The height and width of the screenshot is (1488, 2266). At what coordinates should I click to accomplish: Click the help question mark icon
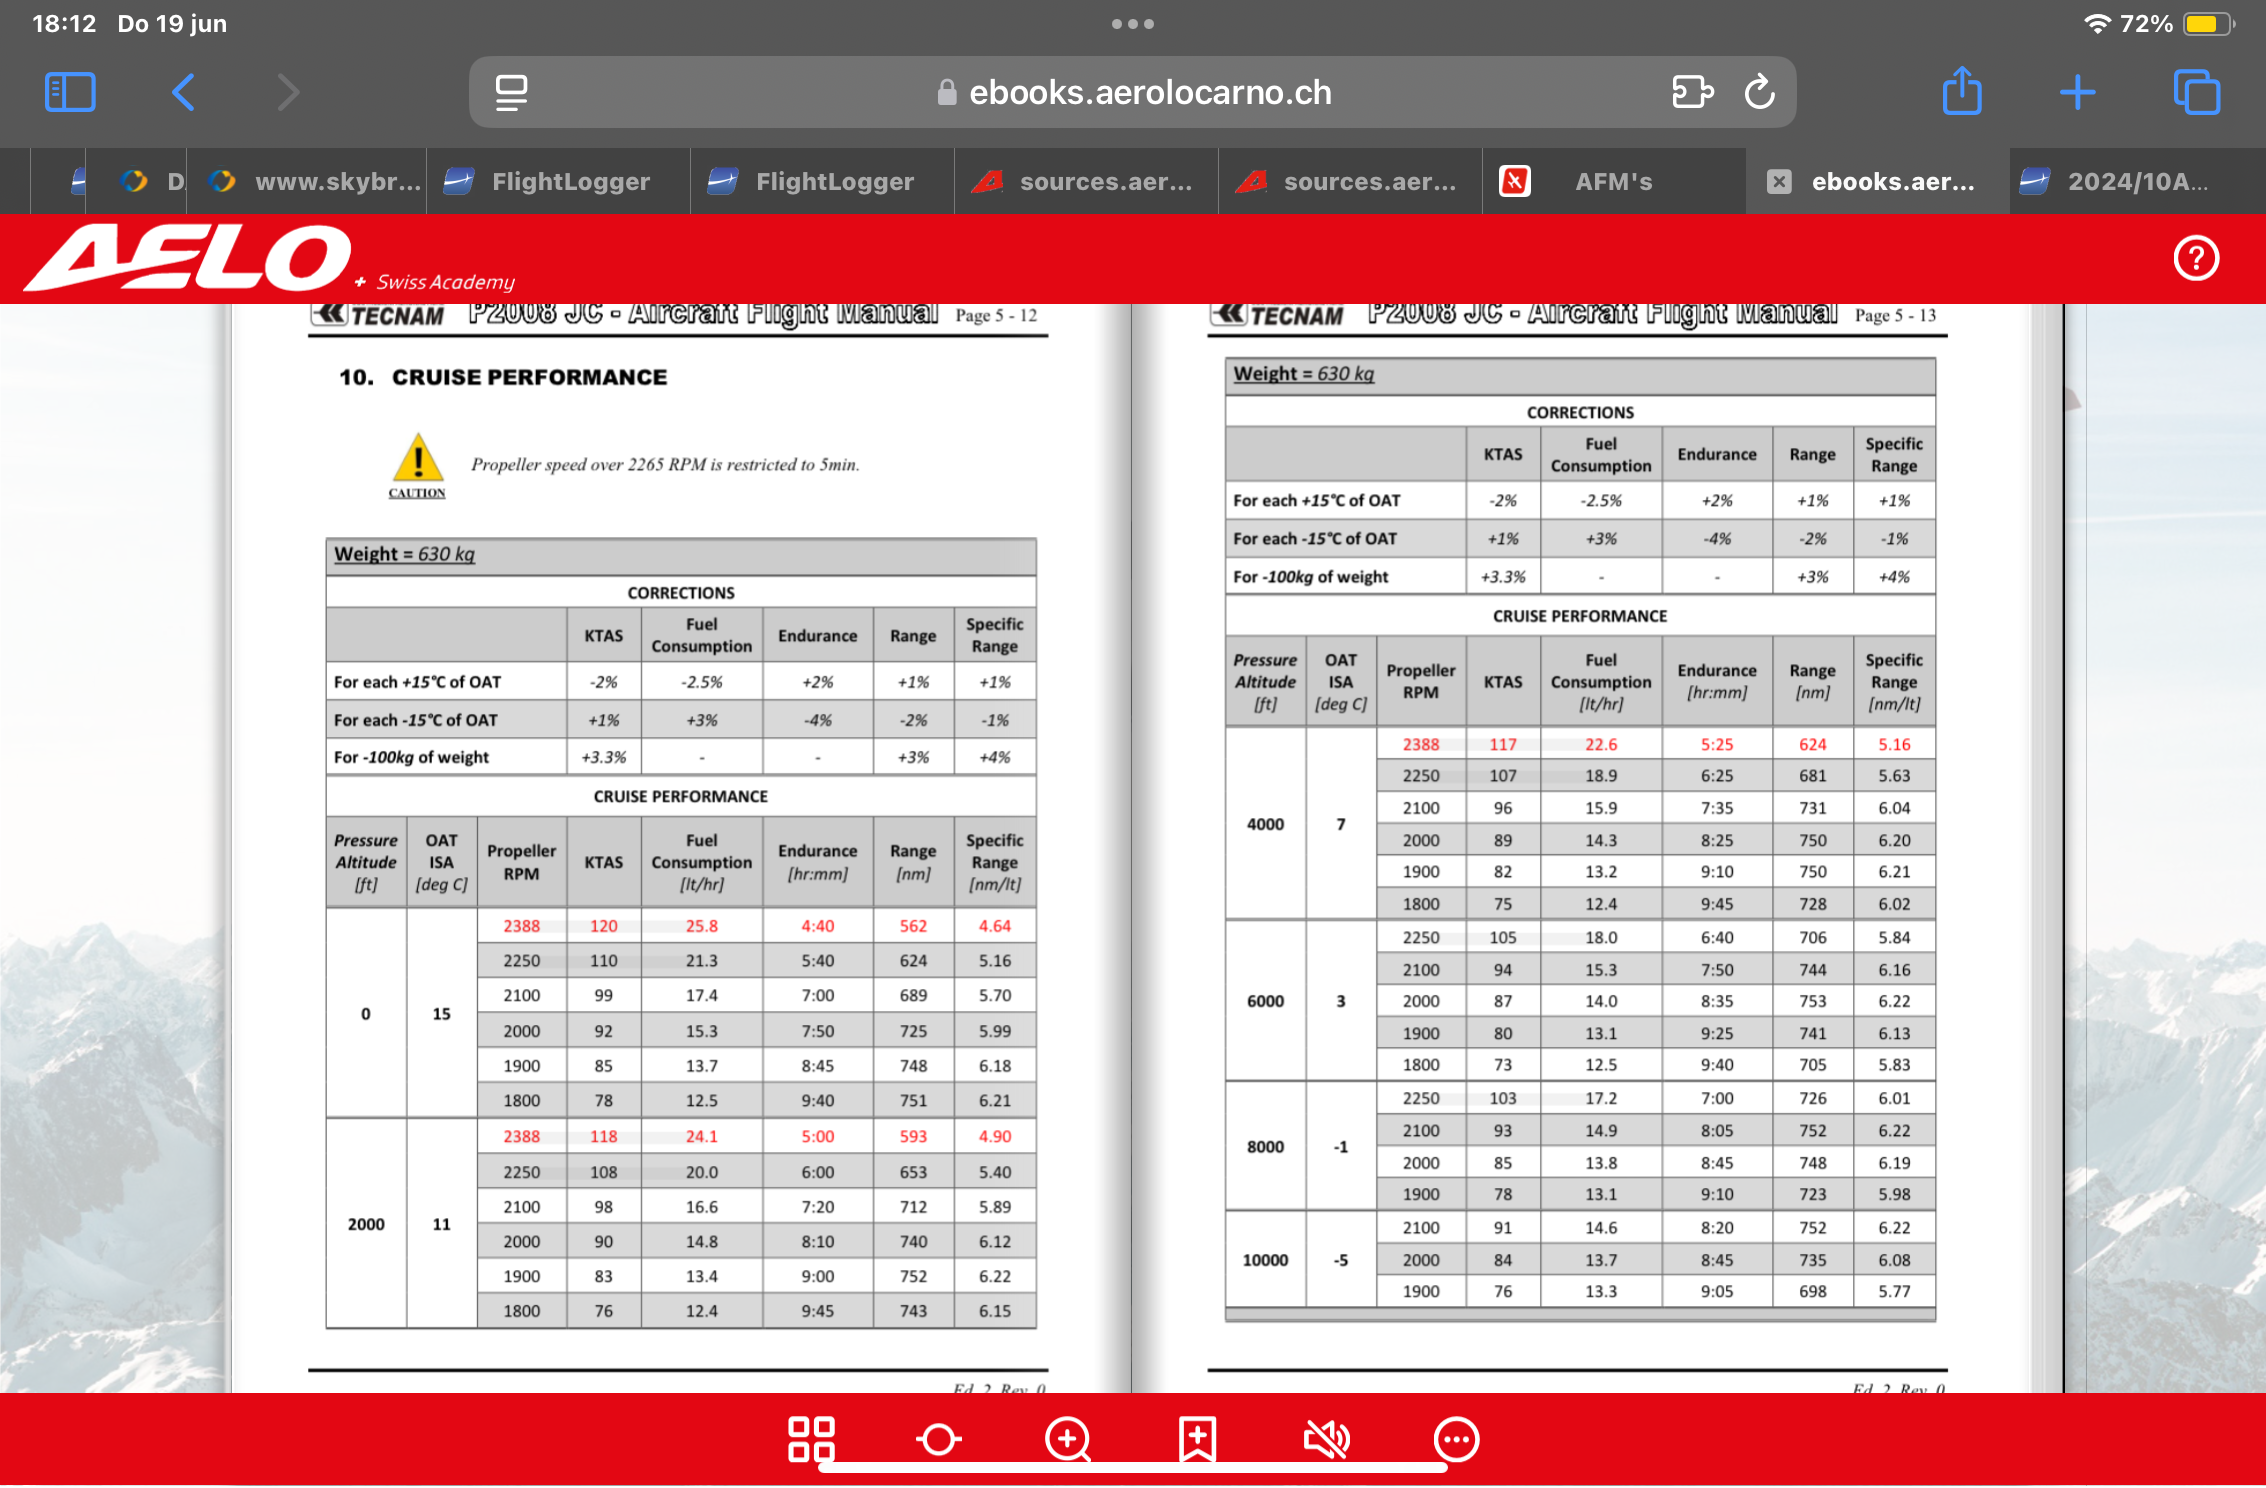pyautogui.click(x=2196, y=259)
